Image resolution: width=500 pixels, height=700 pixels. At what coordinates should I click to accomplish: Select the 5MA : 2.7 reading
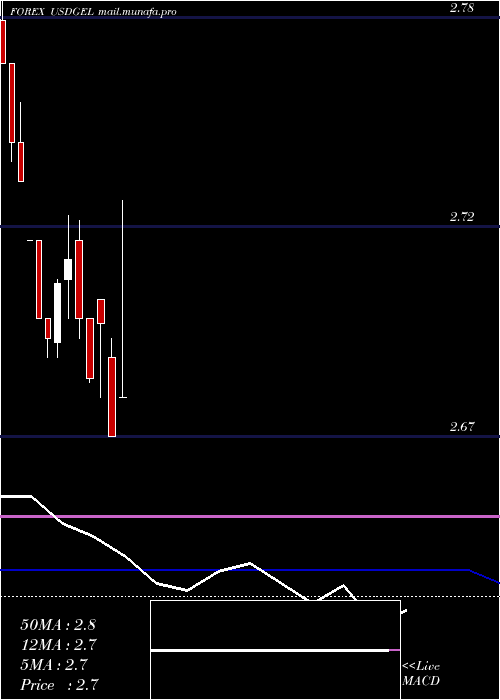click(54, 665)
